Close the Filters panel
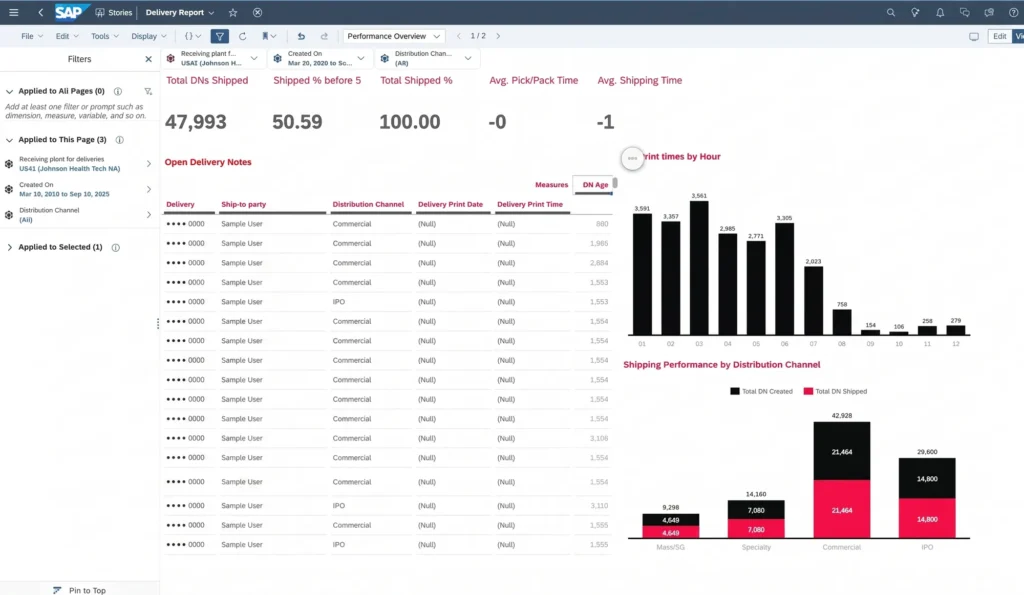1024x595 pixels. tap(148, 59)
